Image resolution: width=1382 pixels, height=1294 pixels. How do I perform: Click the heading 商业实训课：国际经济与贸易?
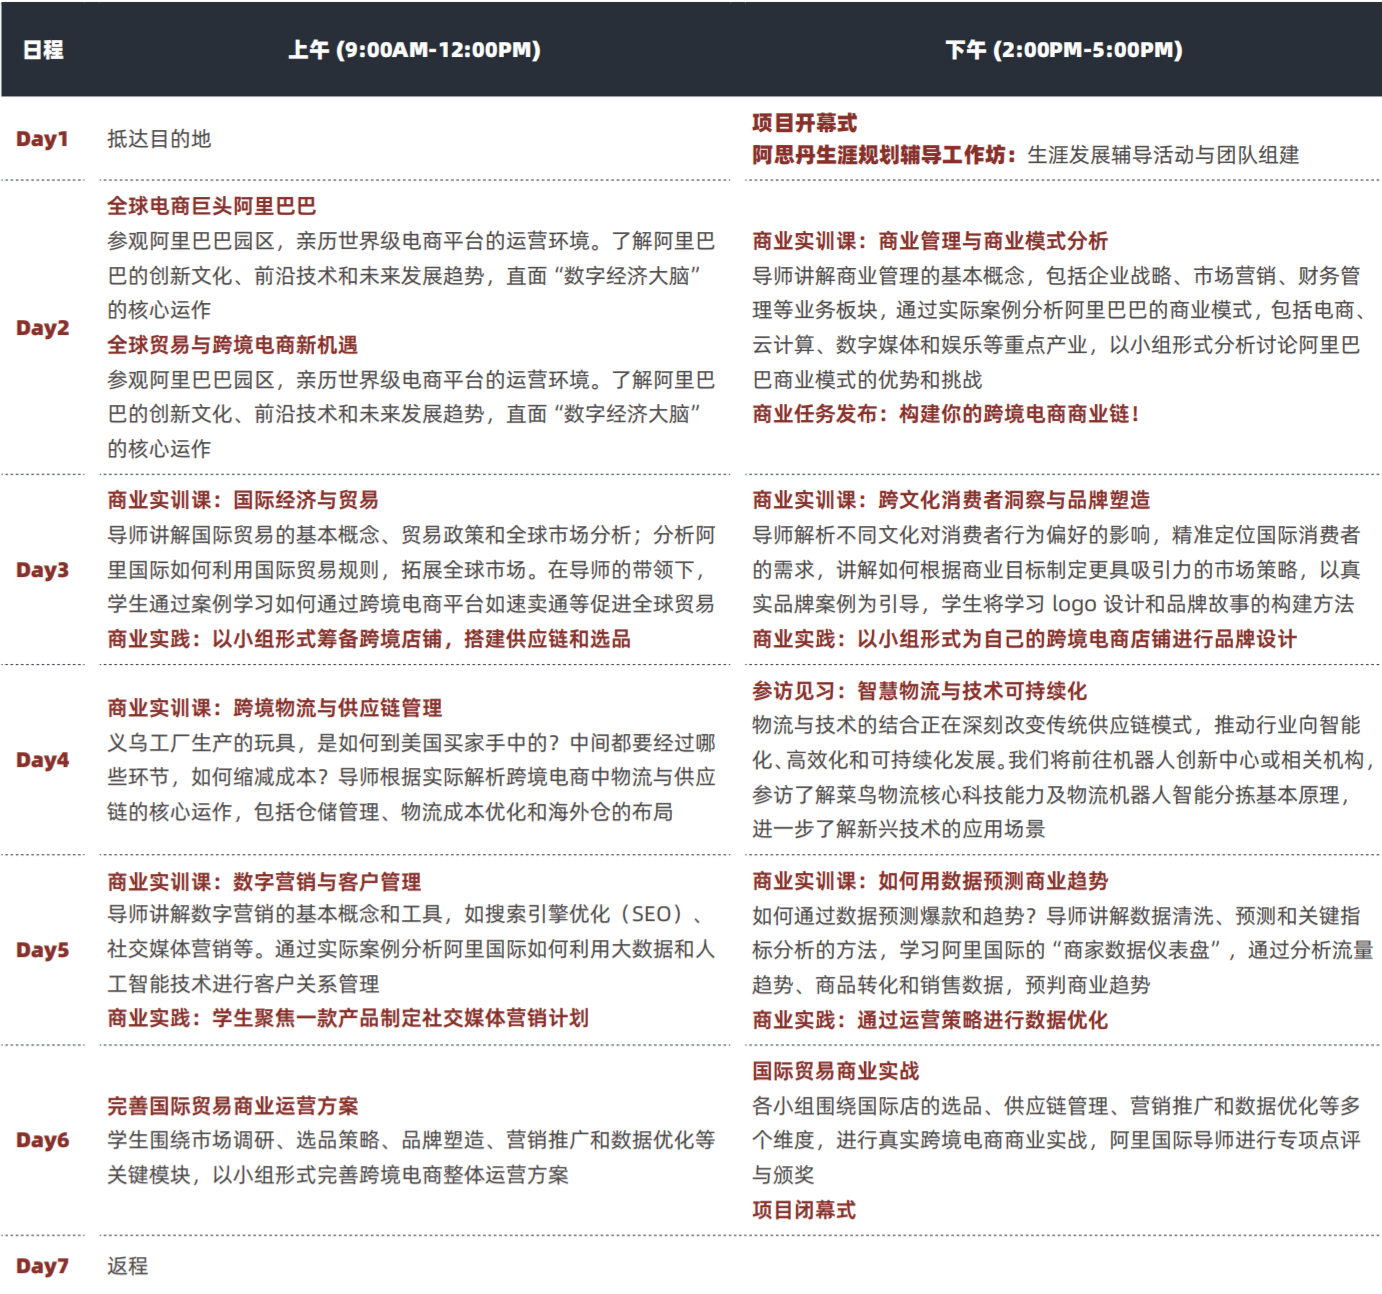[243, 500]
